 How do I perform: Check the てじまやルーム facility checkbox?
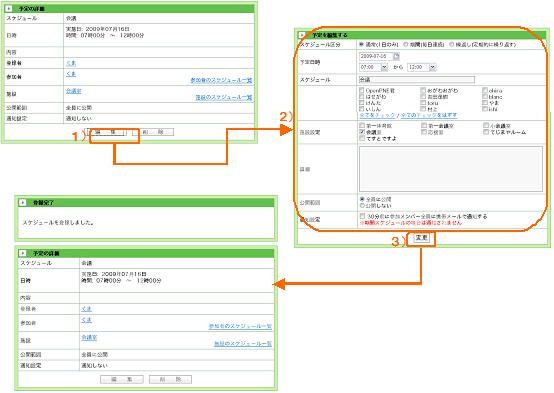pyautogui.click(x=486, y=132)
